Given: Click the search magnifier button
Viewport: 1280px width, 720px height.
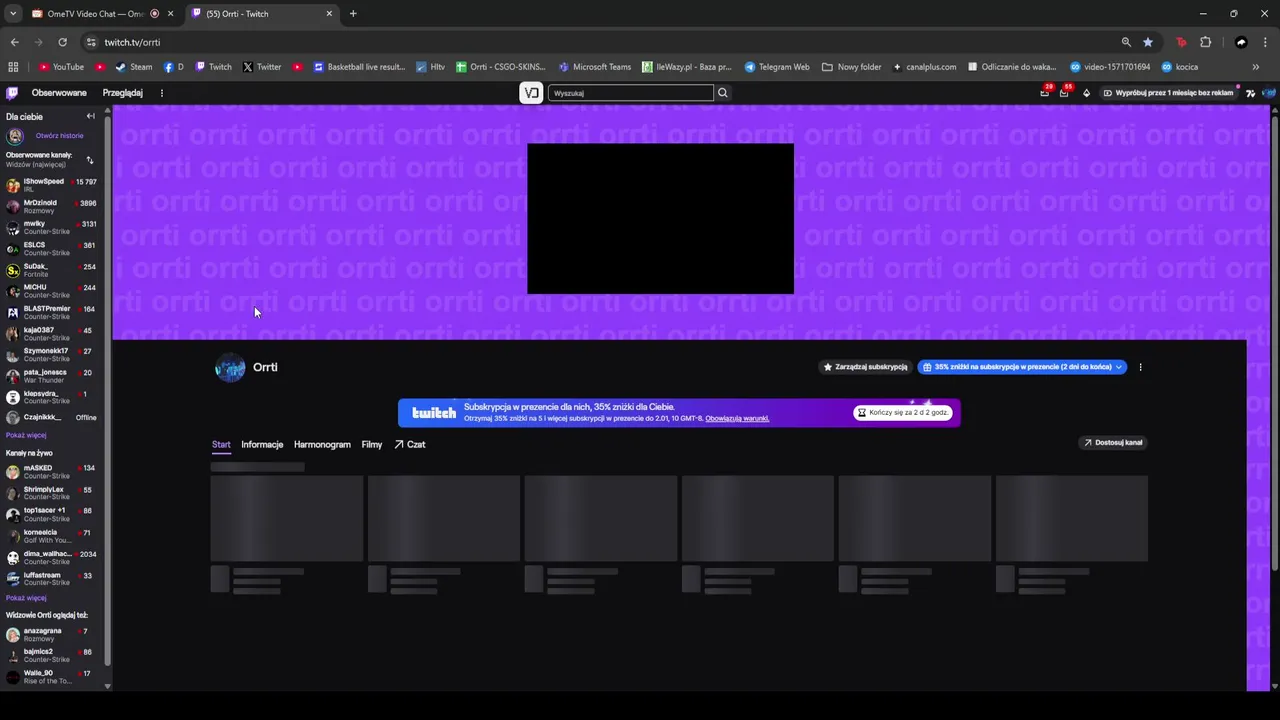Looking at the screenshot, I should click(723, 93).
